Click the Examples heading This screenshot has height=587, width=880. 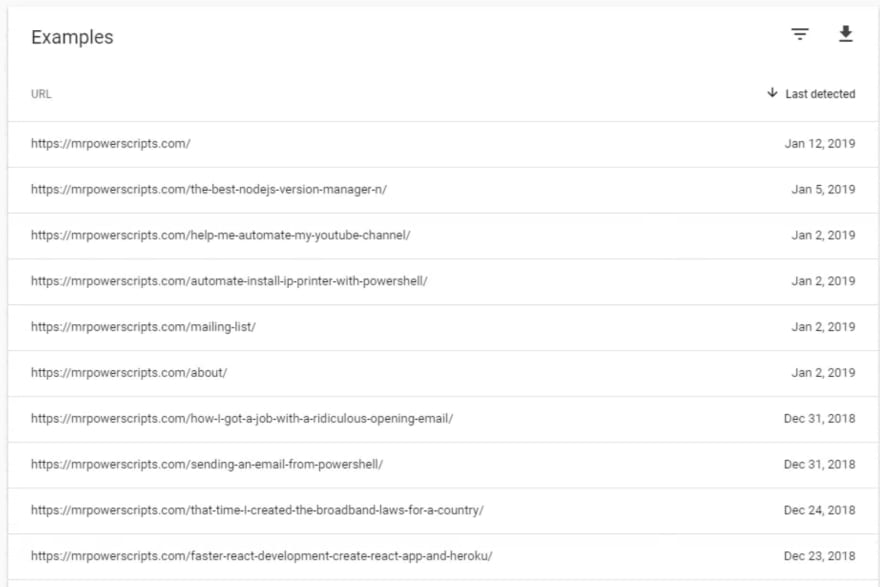point(72,37)
